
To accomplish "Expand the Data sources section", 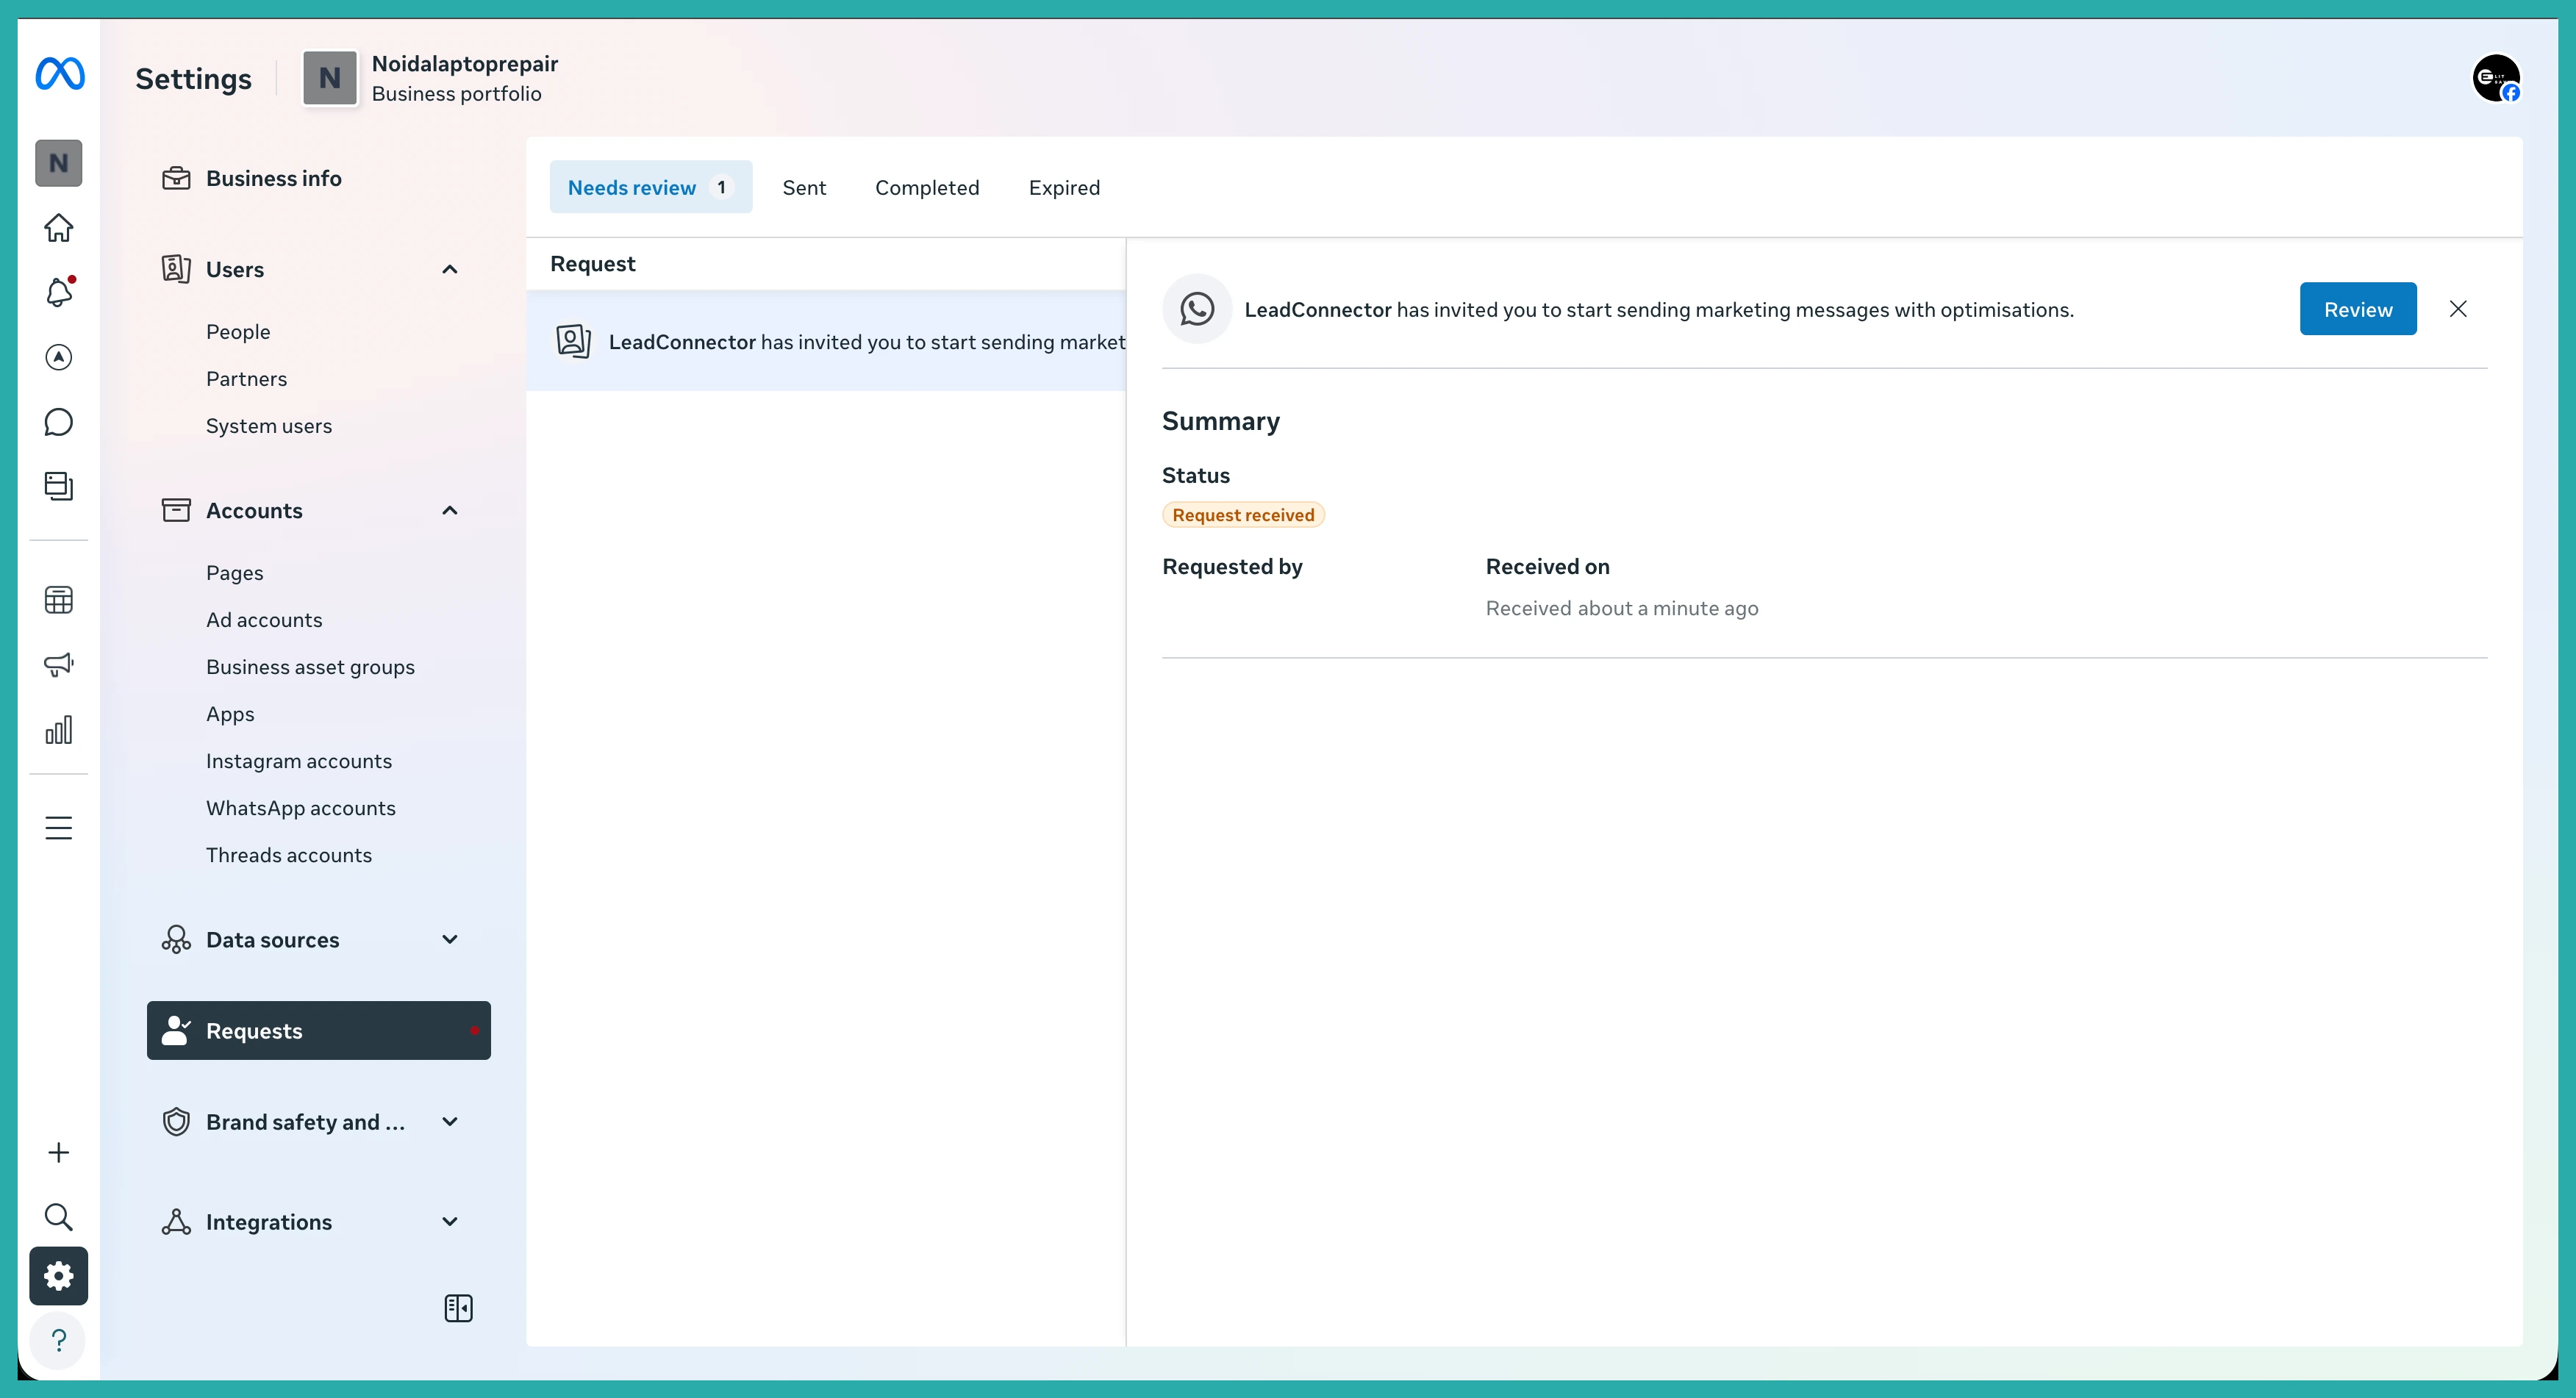I will pos(450,940).
